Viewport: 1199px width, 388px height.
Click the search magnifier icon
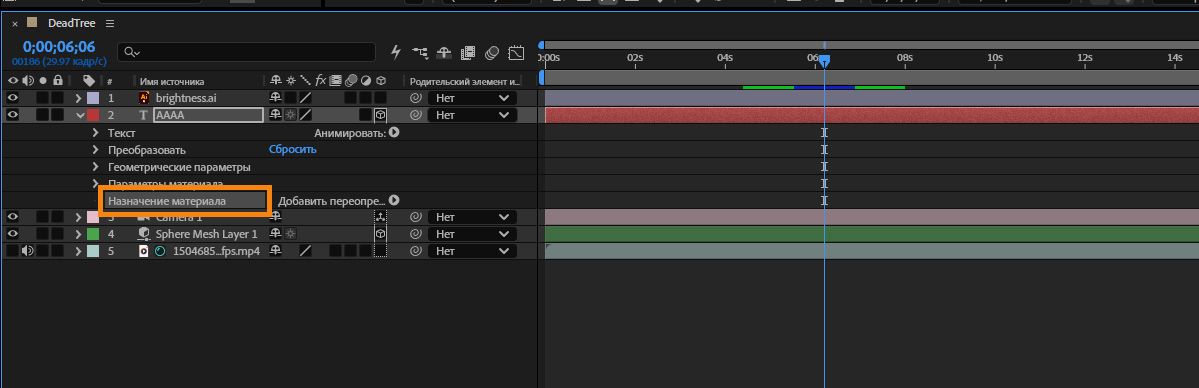tap(132, 52)
